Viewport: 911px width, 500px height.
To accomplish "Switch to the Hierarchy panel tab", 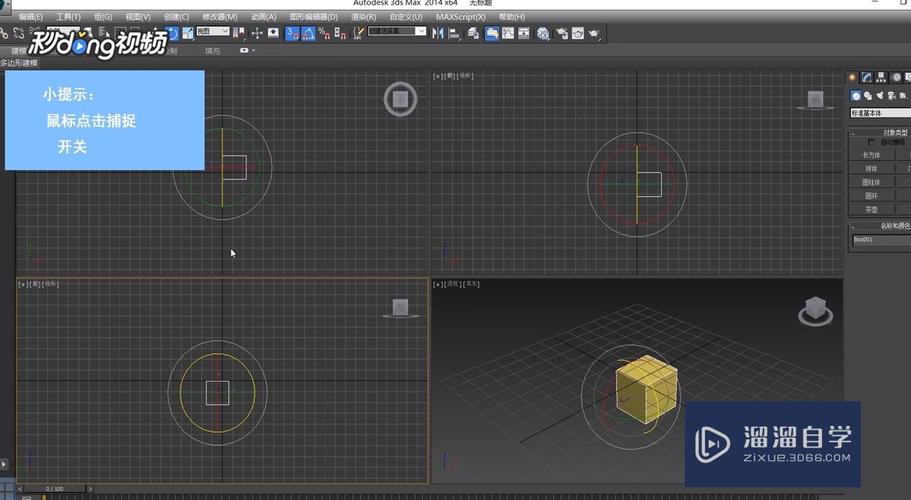I will tap(881, 77).
